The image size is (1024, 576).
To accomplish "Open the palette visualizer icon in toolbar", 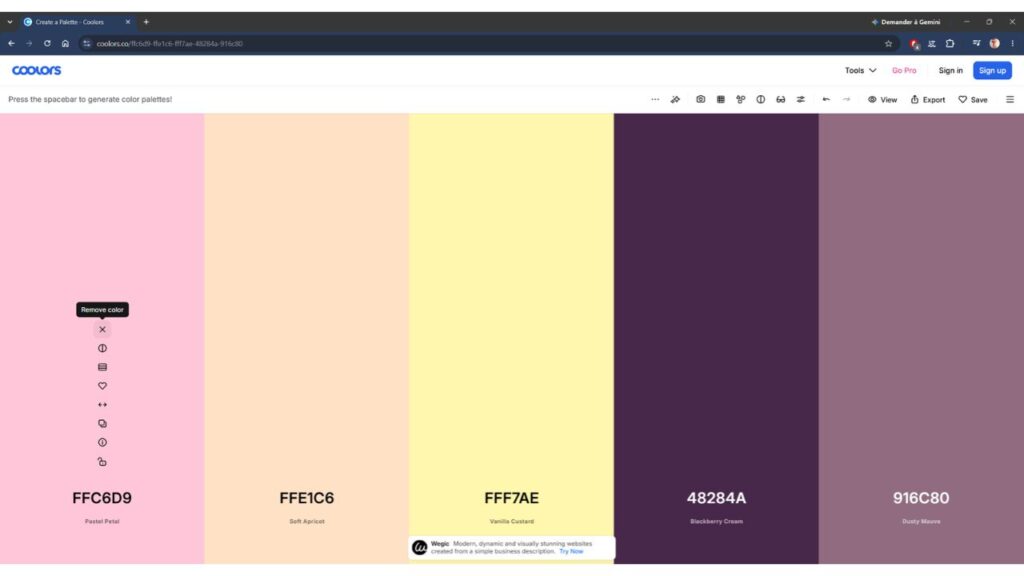I will tap(741, 99).
